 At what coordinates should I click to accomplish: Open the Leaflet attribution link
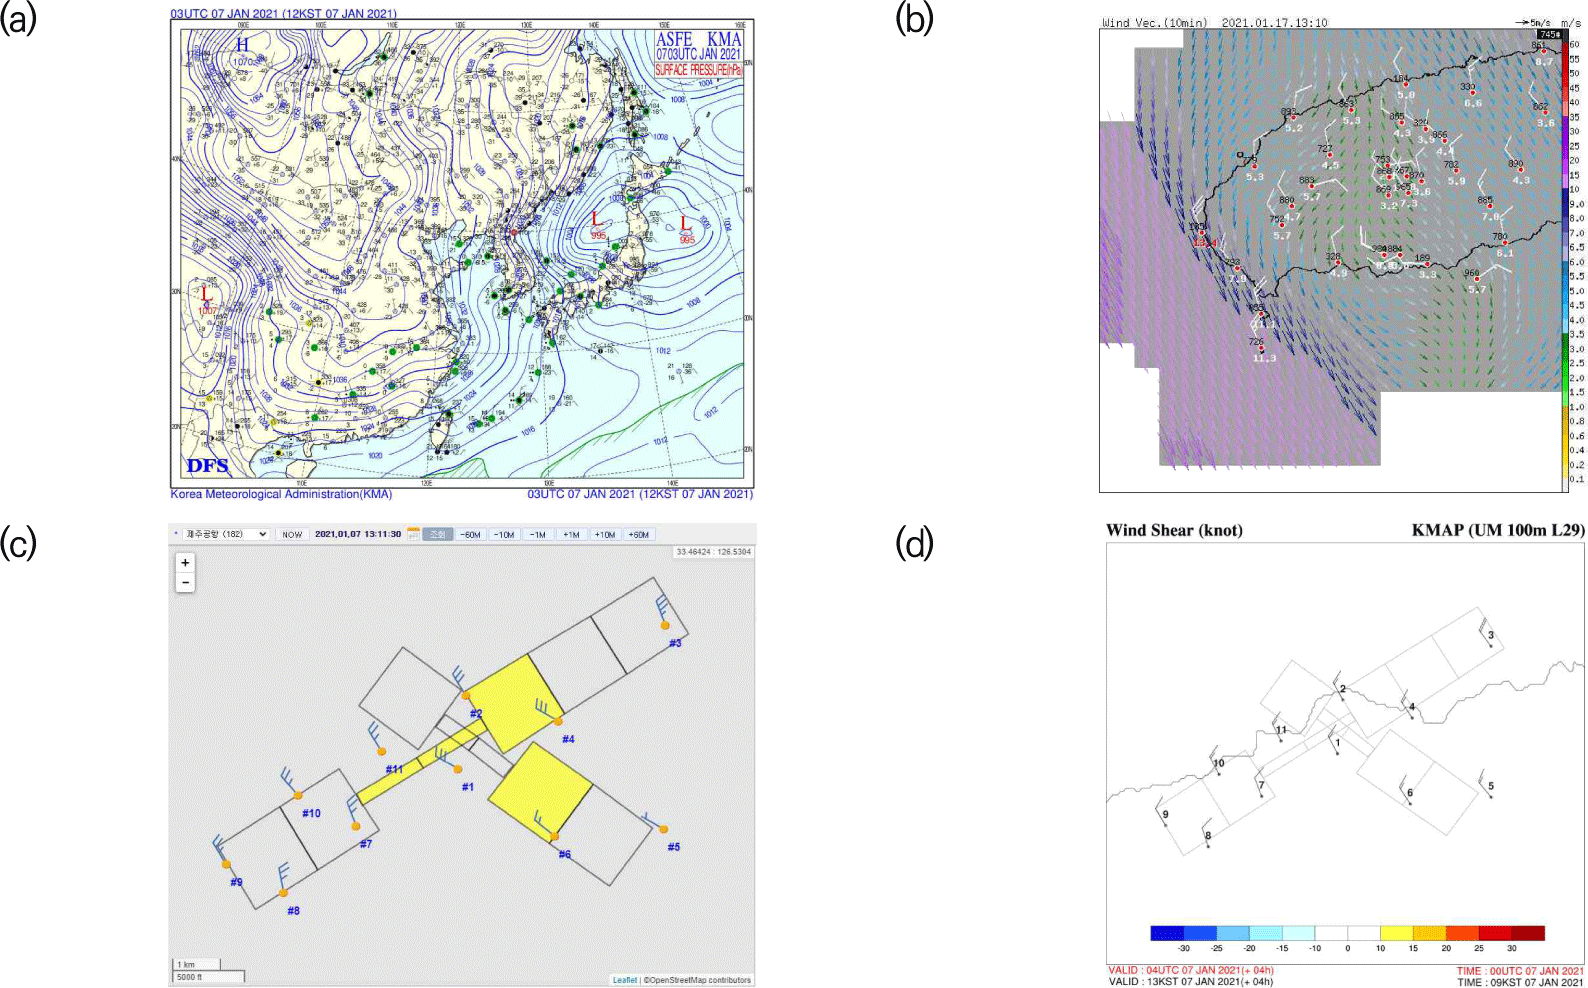(625, 980)
